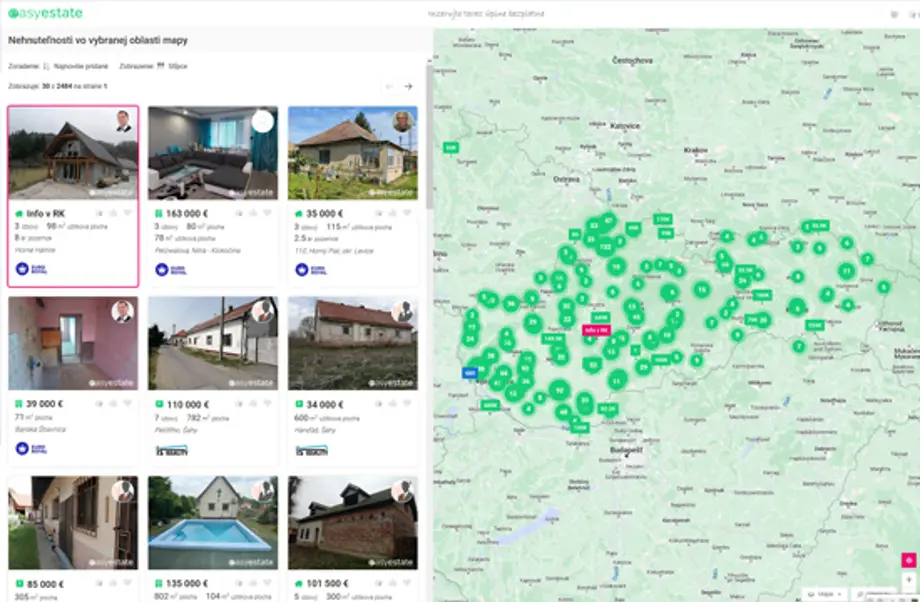Click the agency logo on the 110 000 € card
This screenshot has width=920, height=602.
point(171,451)
